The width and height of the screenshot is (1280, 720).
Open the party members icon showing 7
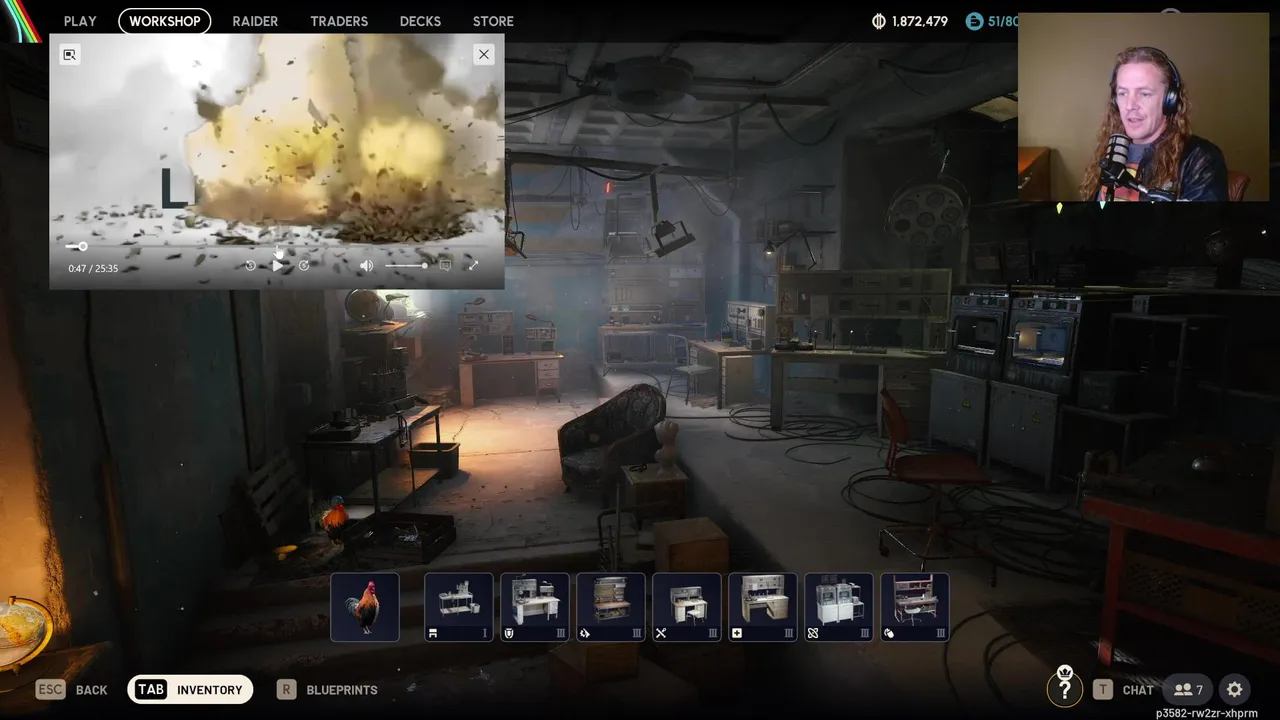(x=1188, y=690)
